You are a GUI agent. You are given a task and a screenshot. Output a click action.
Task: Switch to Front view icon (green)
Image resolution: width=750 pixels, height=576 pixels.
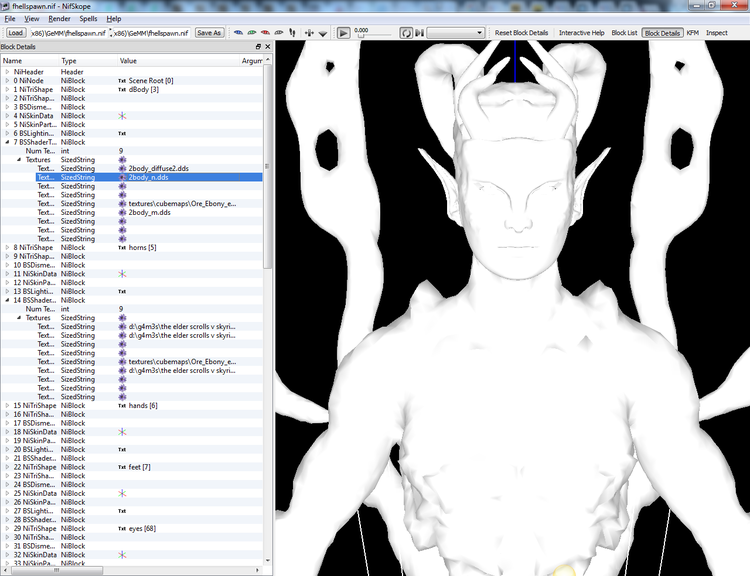point(252,33)
